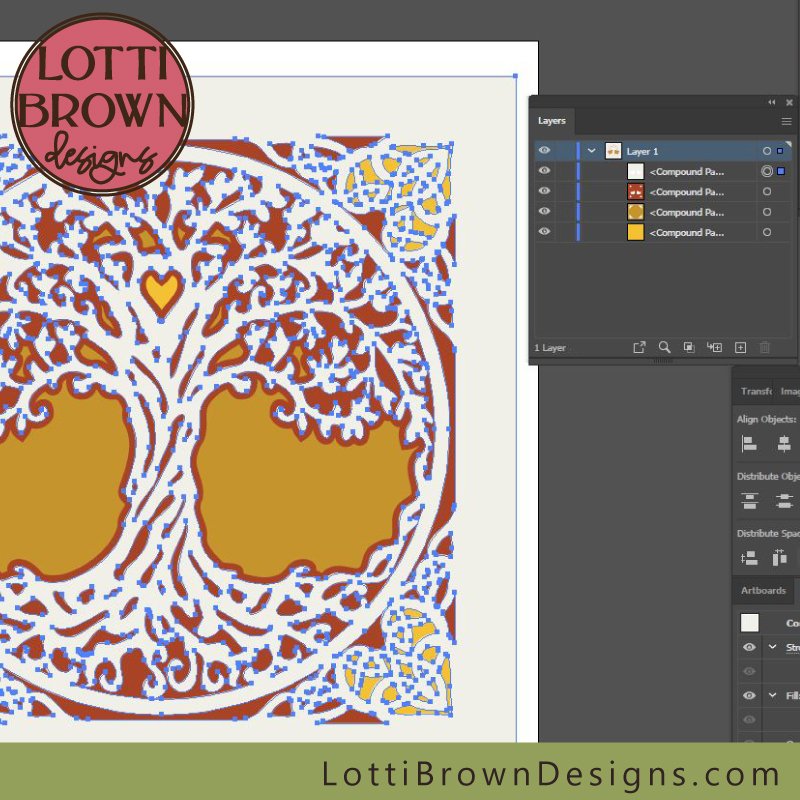Click the yellow heart in the artwork
This screenshot has width=800, height=800.
[162, 291]
